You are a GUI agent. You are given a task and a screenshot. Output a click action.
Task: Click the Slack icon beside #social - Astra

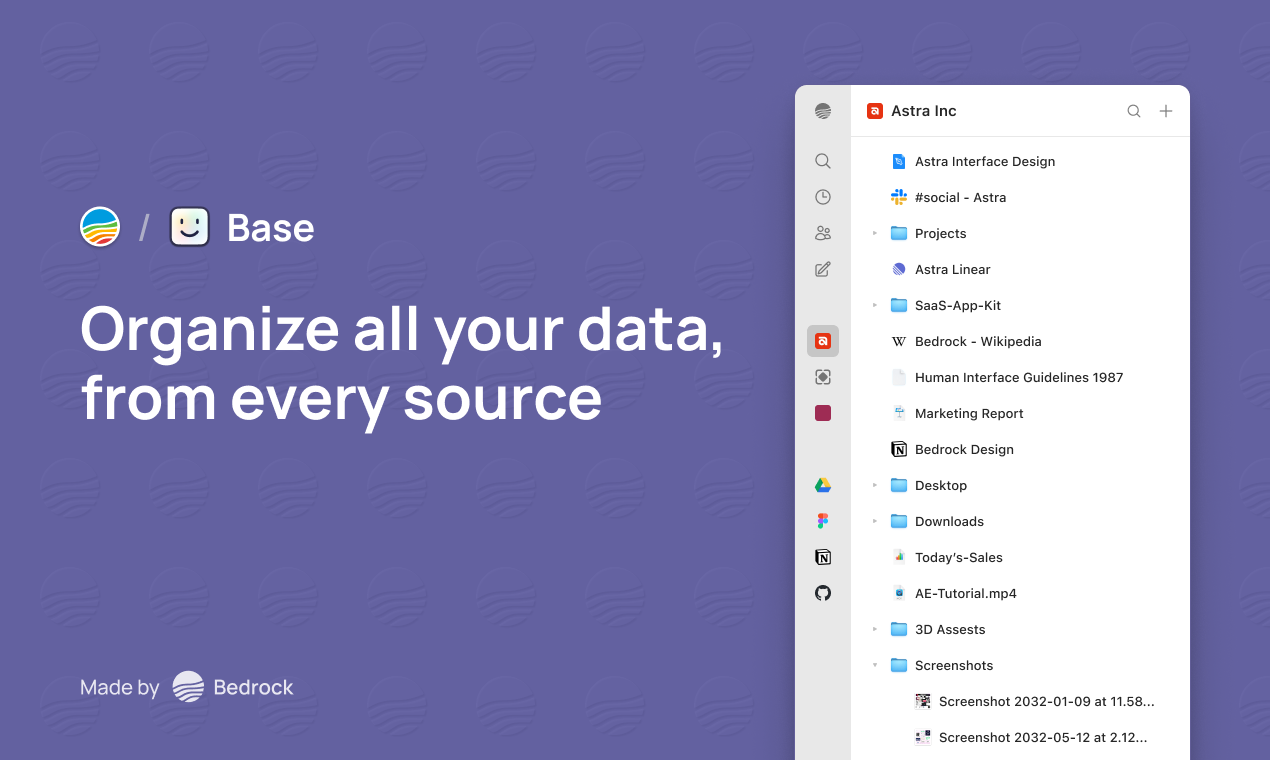tap(899, 197)
